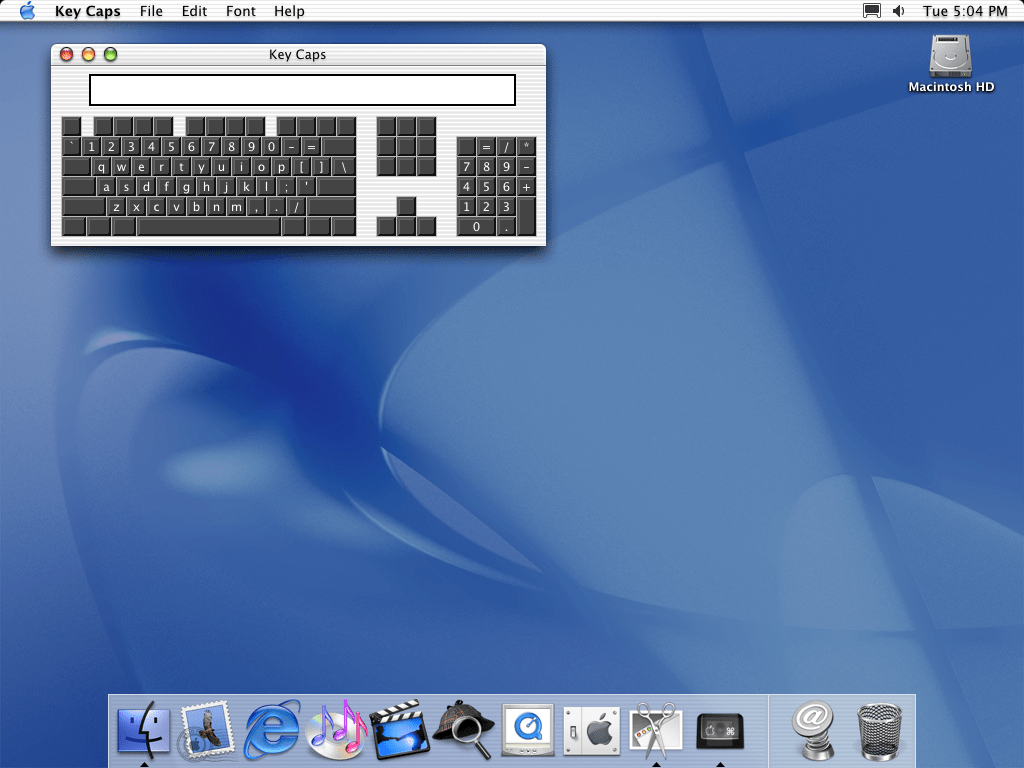
Task: Click the Key Caps text display field
Action: 302,90
